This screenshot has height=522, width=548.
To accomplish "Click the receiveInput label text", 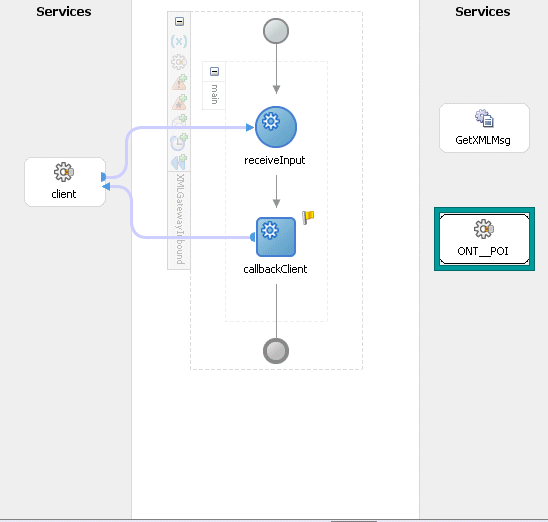I will pyautogui.click(x=274, y=160).
